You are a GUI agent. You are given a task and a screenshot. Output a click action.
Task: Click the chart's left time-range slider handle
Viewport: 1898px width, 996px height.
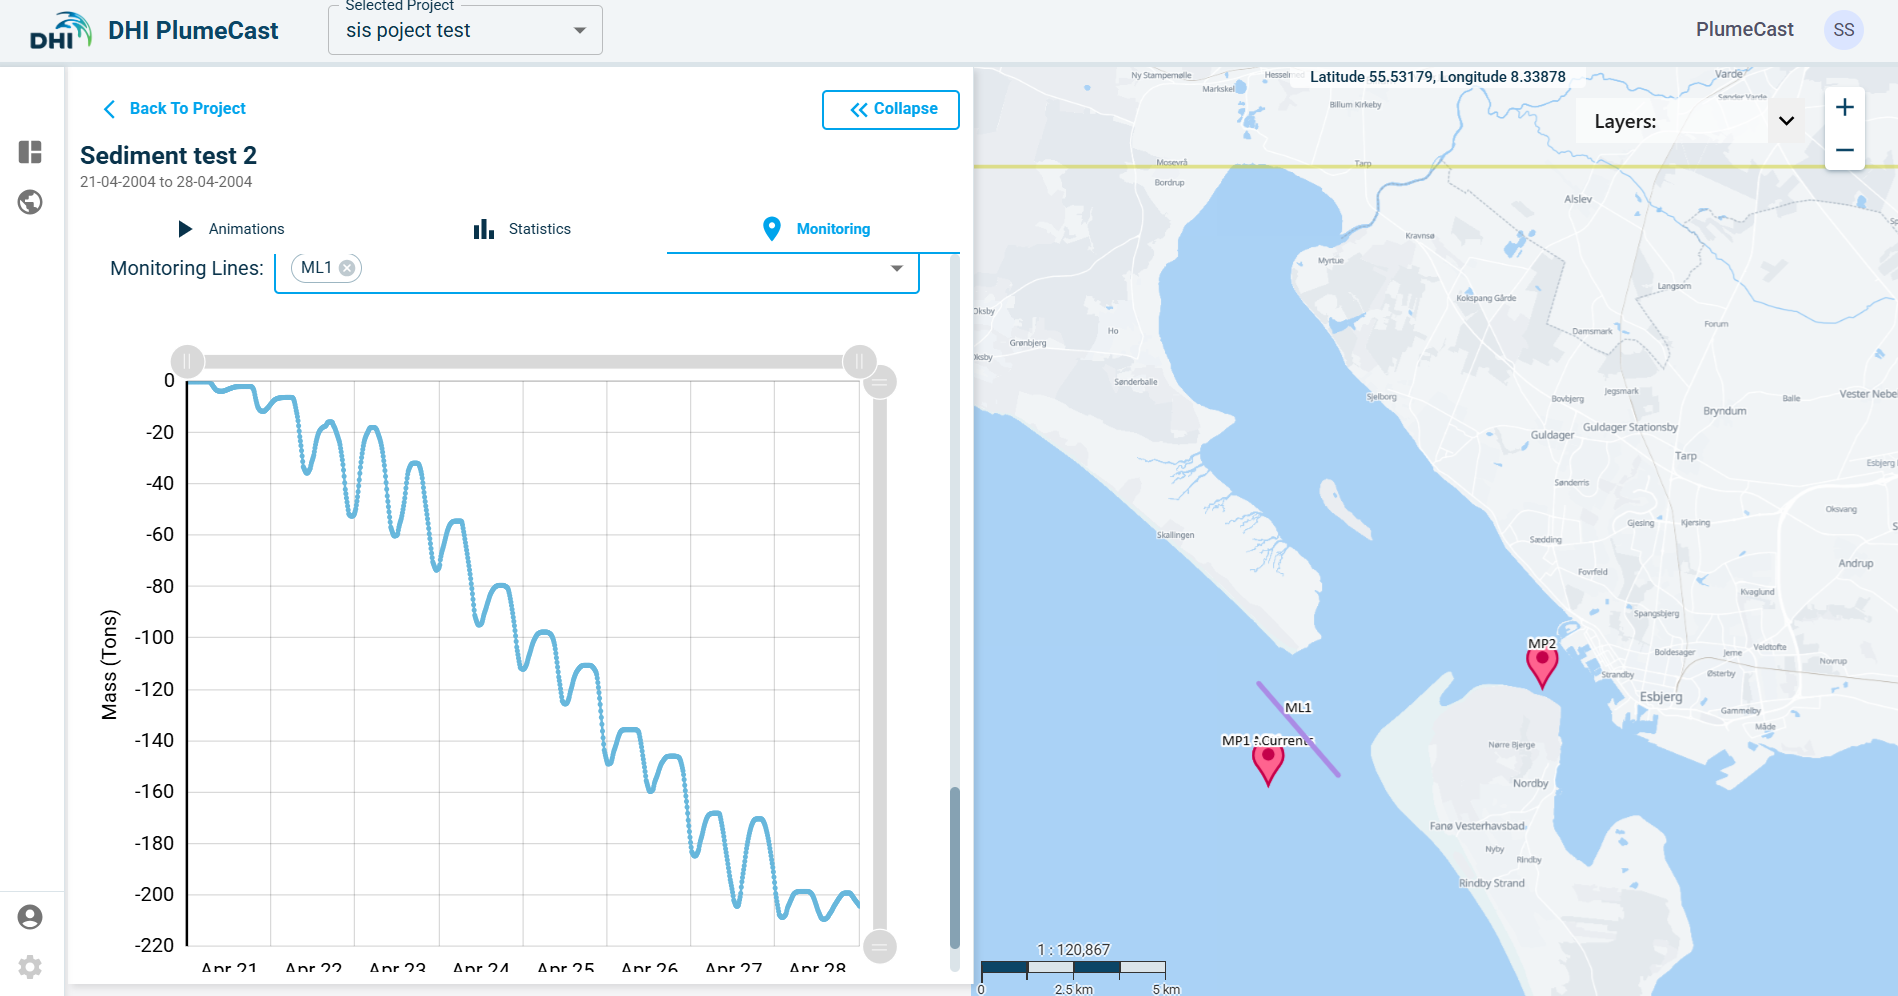coord(187,361)
